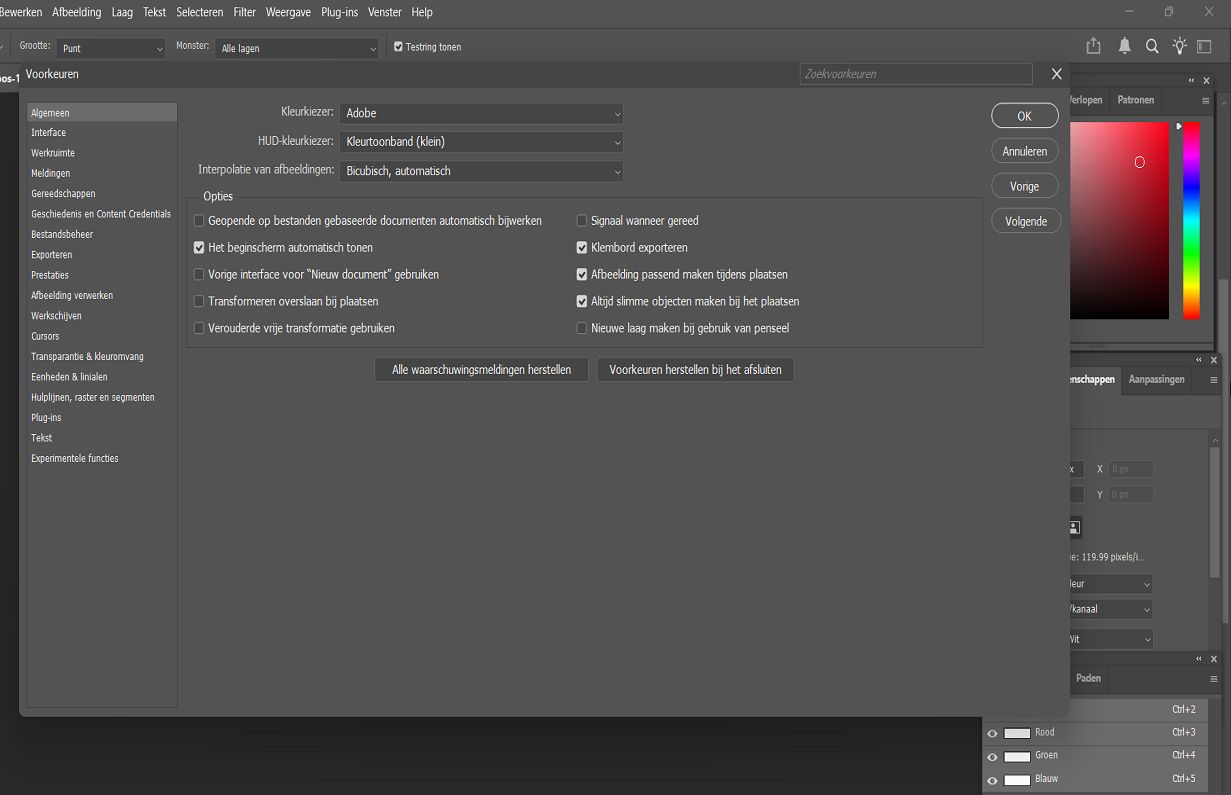This screenshot has width=1231, height=795.
Task: Open the workspace switcher icon
Action: pos(1205,46)
